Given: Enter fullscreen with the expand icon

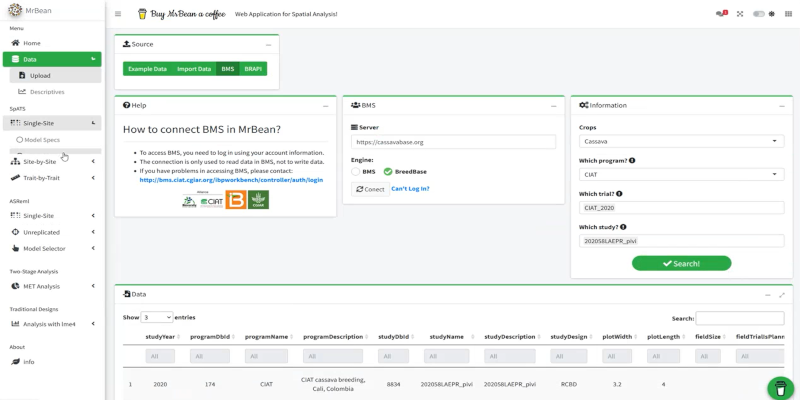Looking at the screenshot, I should pos(740,14).
